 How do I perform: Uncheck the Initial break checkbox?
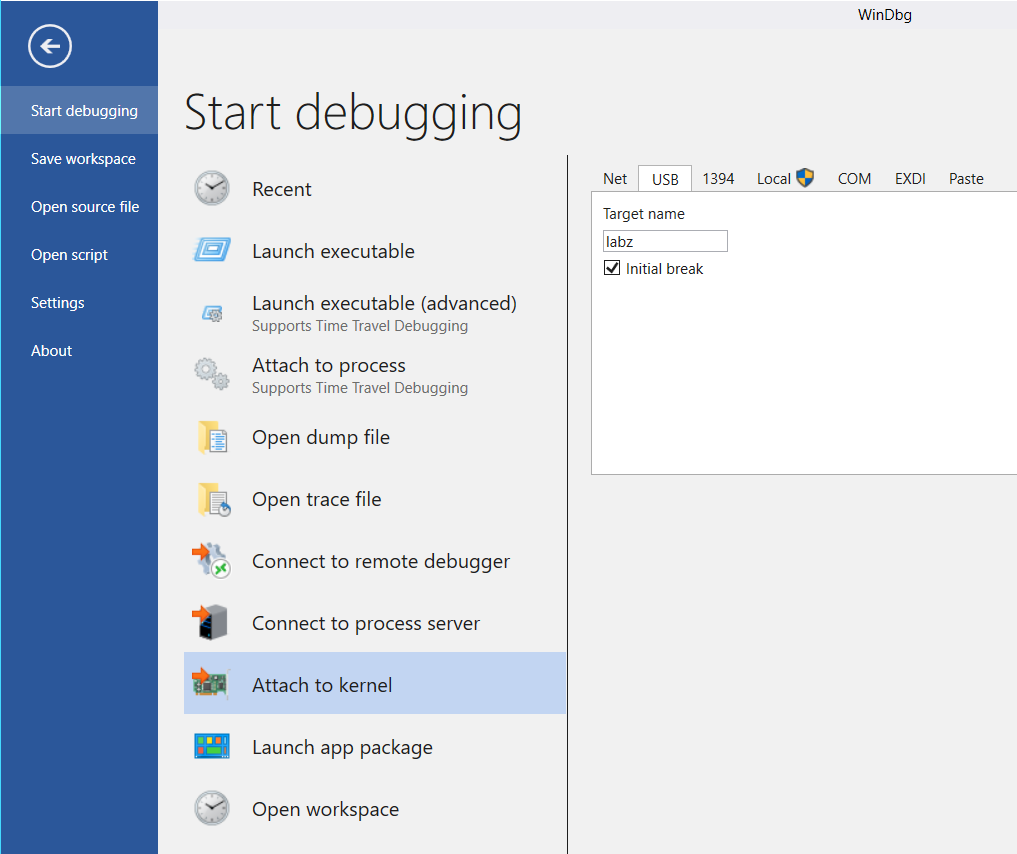click(612, 268)
